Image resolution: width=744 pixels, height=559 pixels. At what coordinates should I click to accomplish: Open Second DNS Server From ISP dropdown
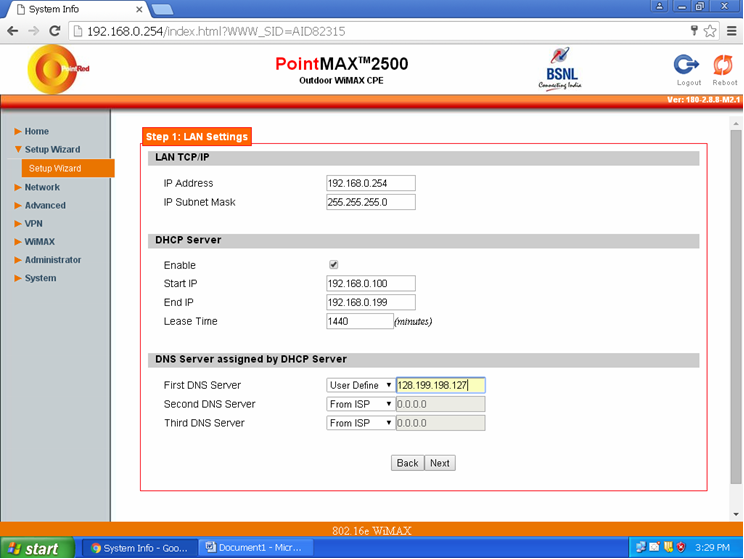point(360,404)
